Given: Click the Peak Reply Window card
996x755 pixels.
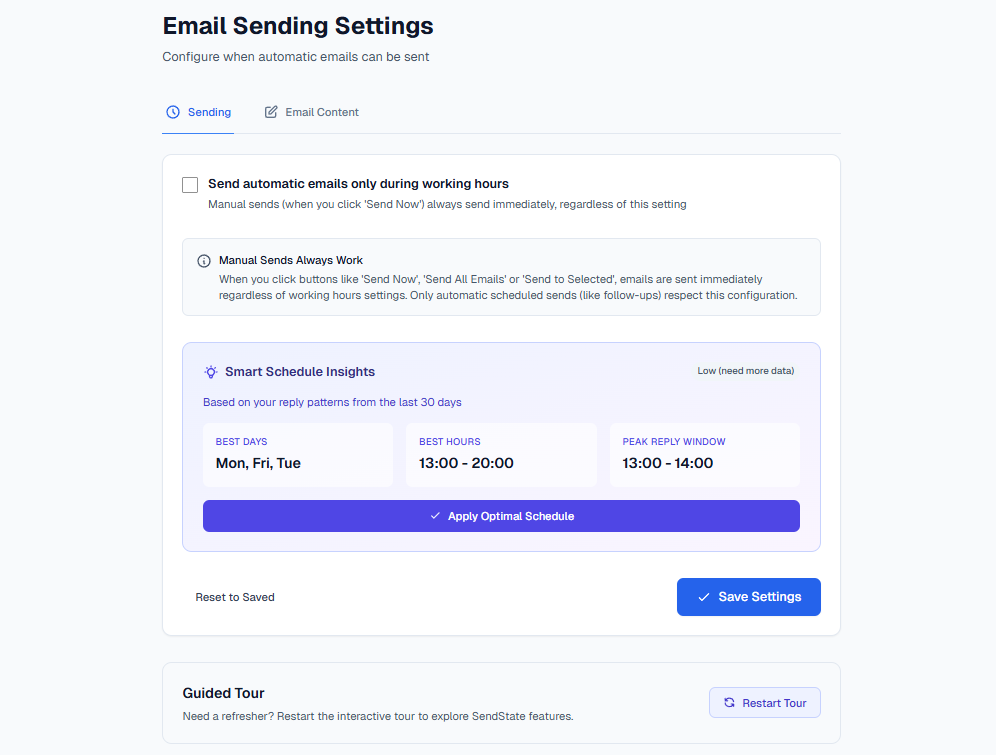Looking at the screenshot, I should 704,454.
